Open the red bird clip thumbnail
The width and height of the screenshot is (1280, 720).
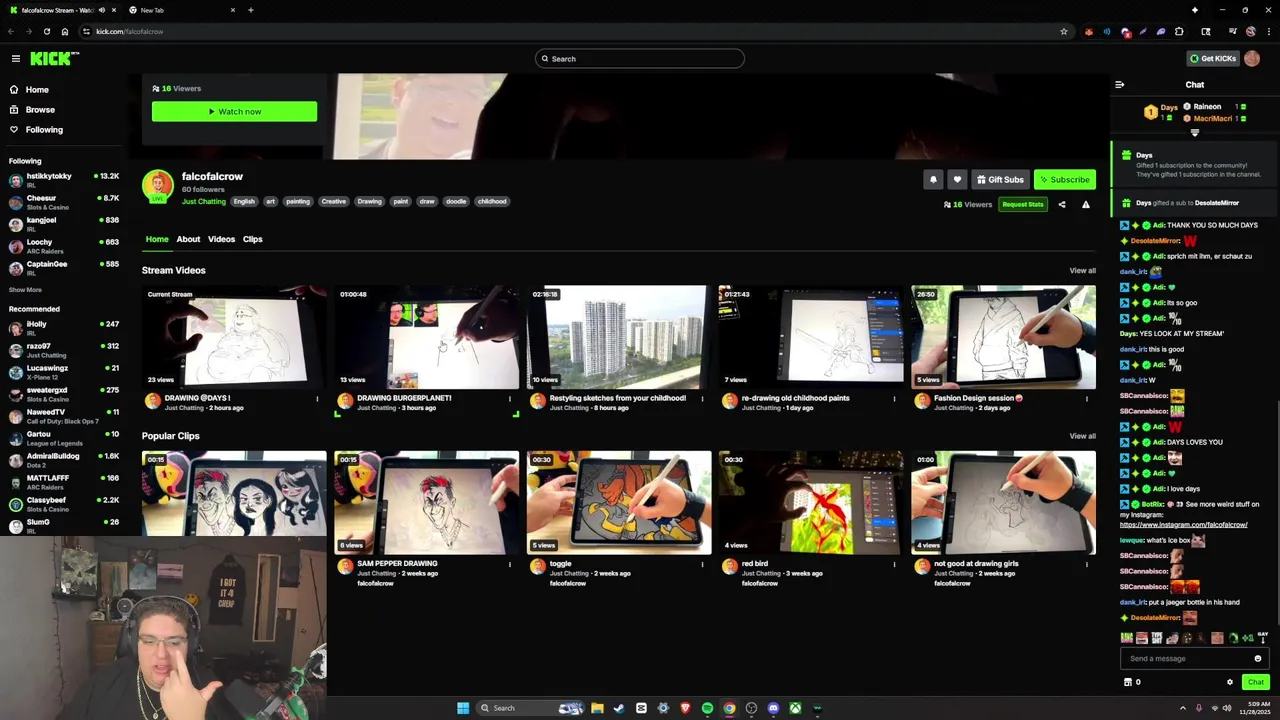[x=811, y=503]
